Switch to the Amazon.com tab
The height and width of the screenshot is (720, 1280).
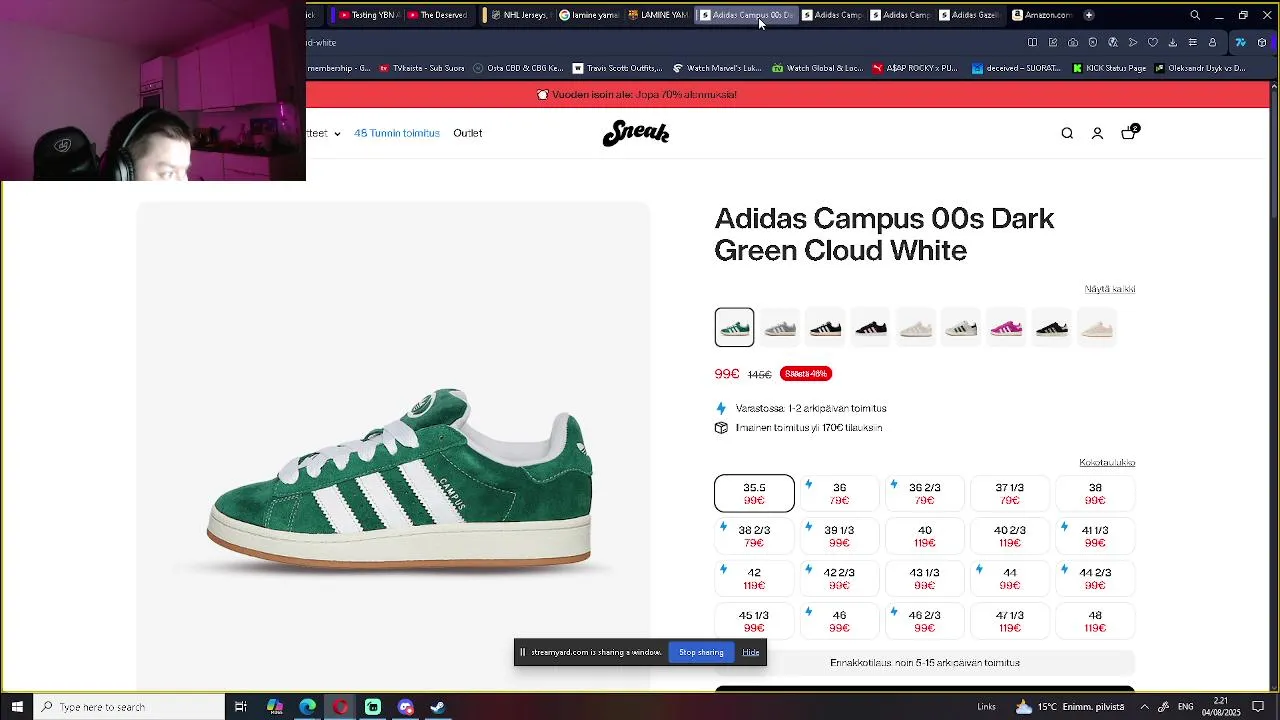1041,15
